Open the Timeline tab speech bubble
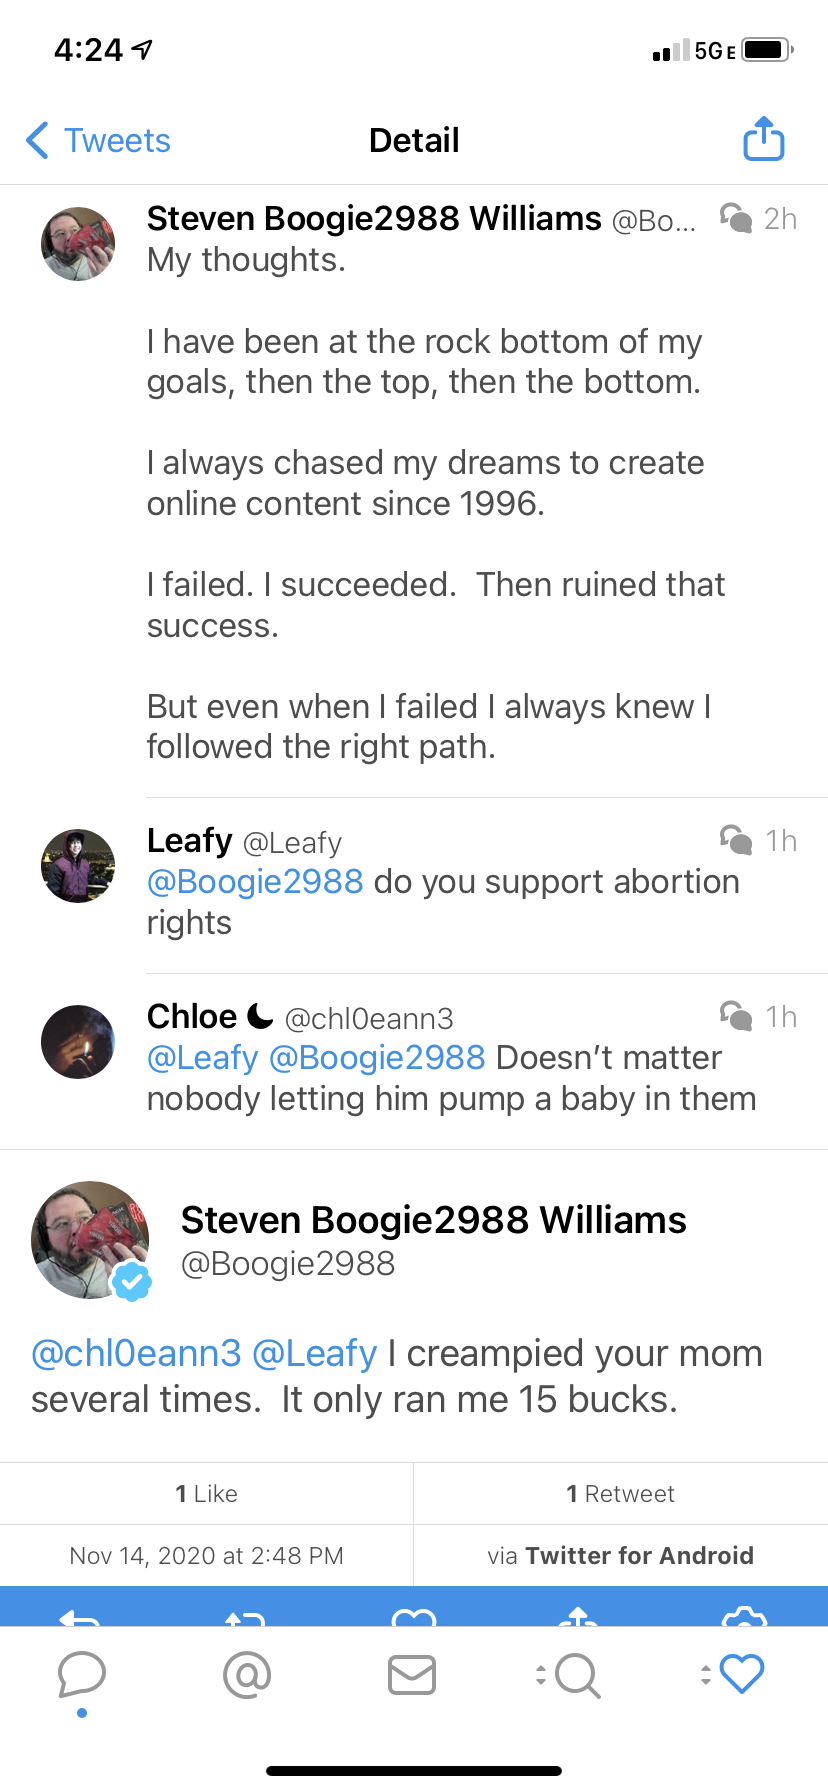The image size is (828, 1792). [82, 1674]
